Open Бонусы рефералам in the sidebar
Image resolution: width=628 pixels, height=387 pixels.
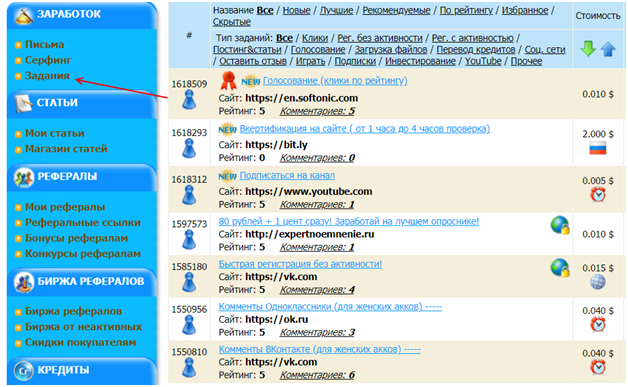[x=76, y=238]
